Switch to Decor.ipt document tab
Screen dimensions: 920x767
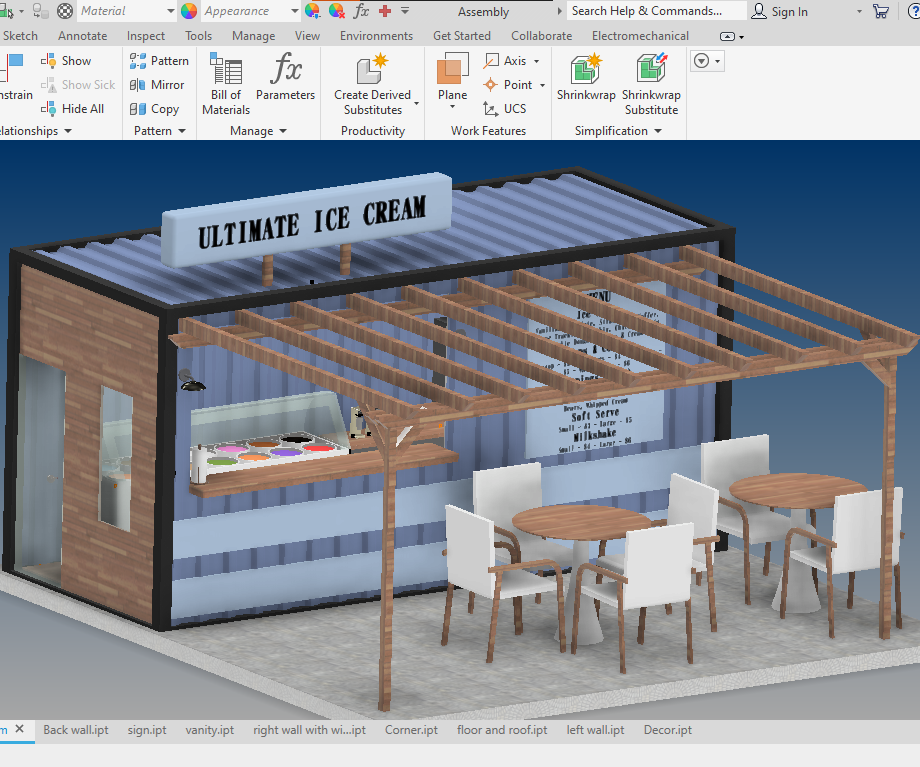point(668,730)
